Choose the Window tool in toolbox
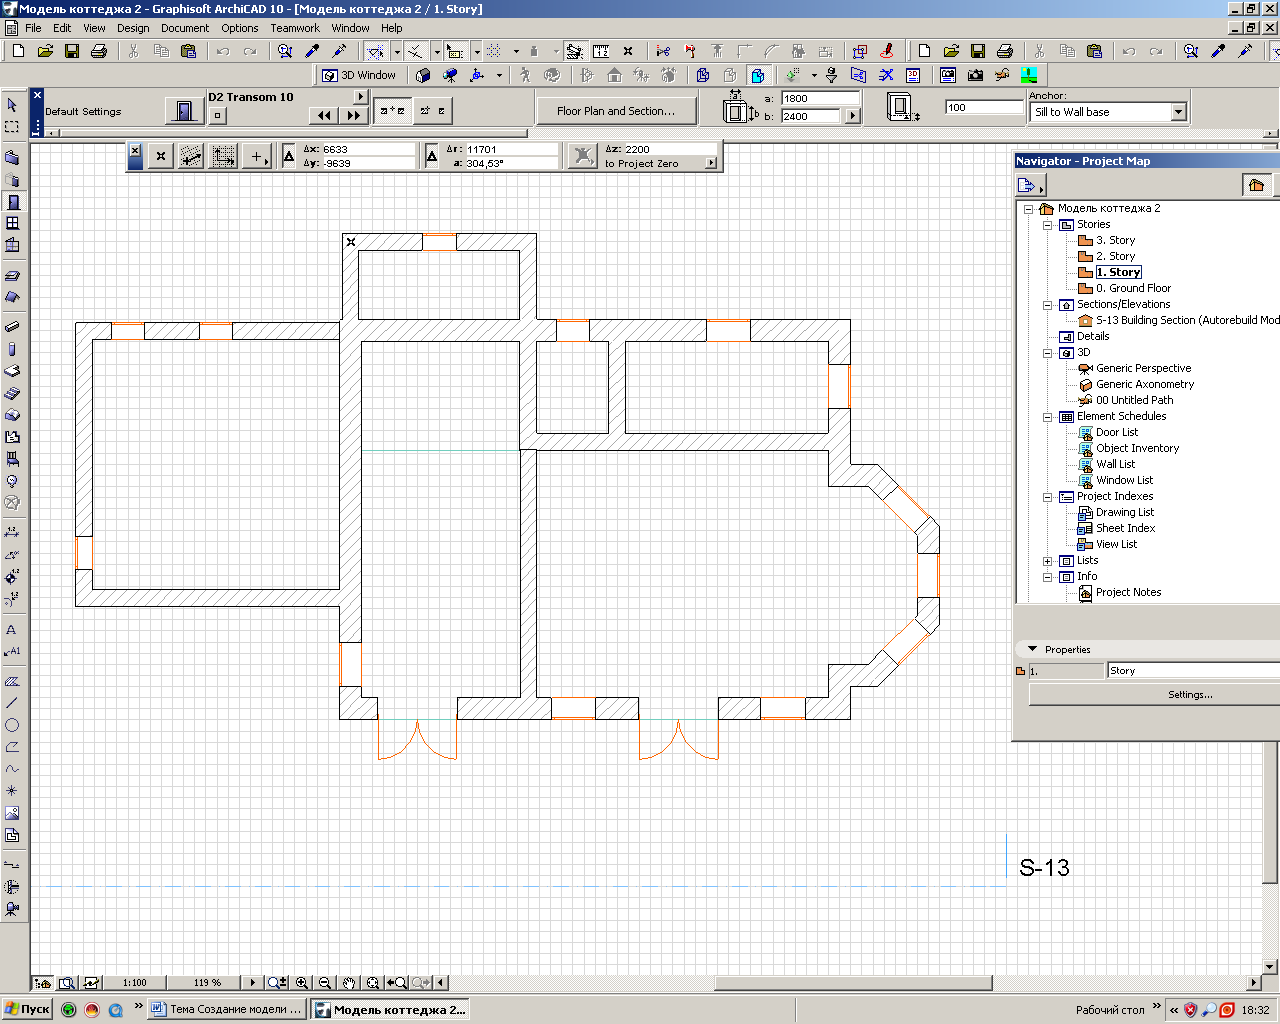This screenshot has width=1280, height=1024. pyautogui.click(x=12, y=223)
